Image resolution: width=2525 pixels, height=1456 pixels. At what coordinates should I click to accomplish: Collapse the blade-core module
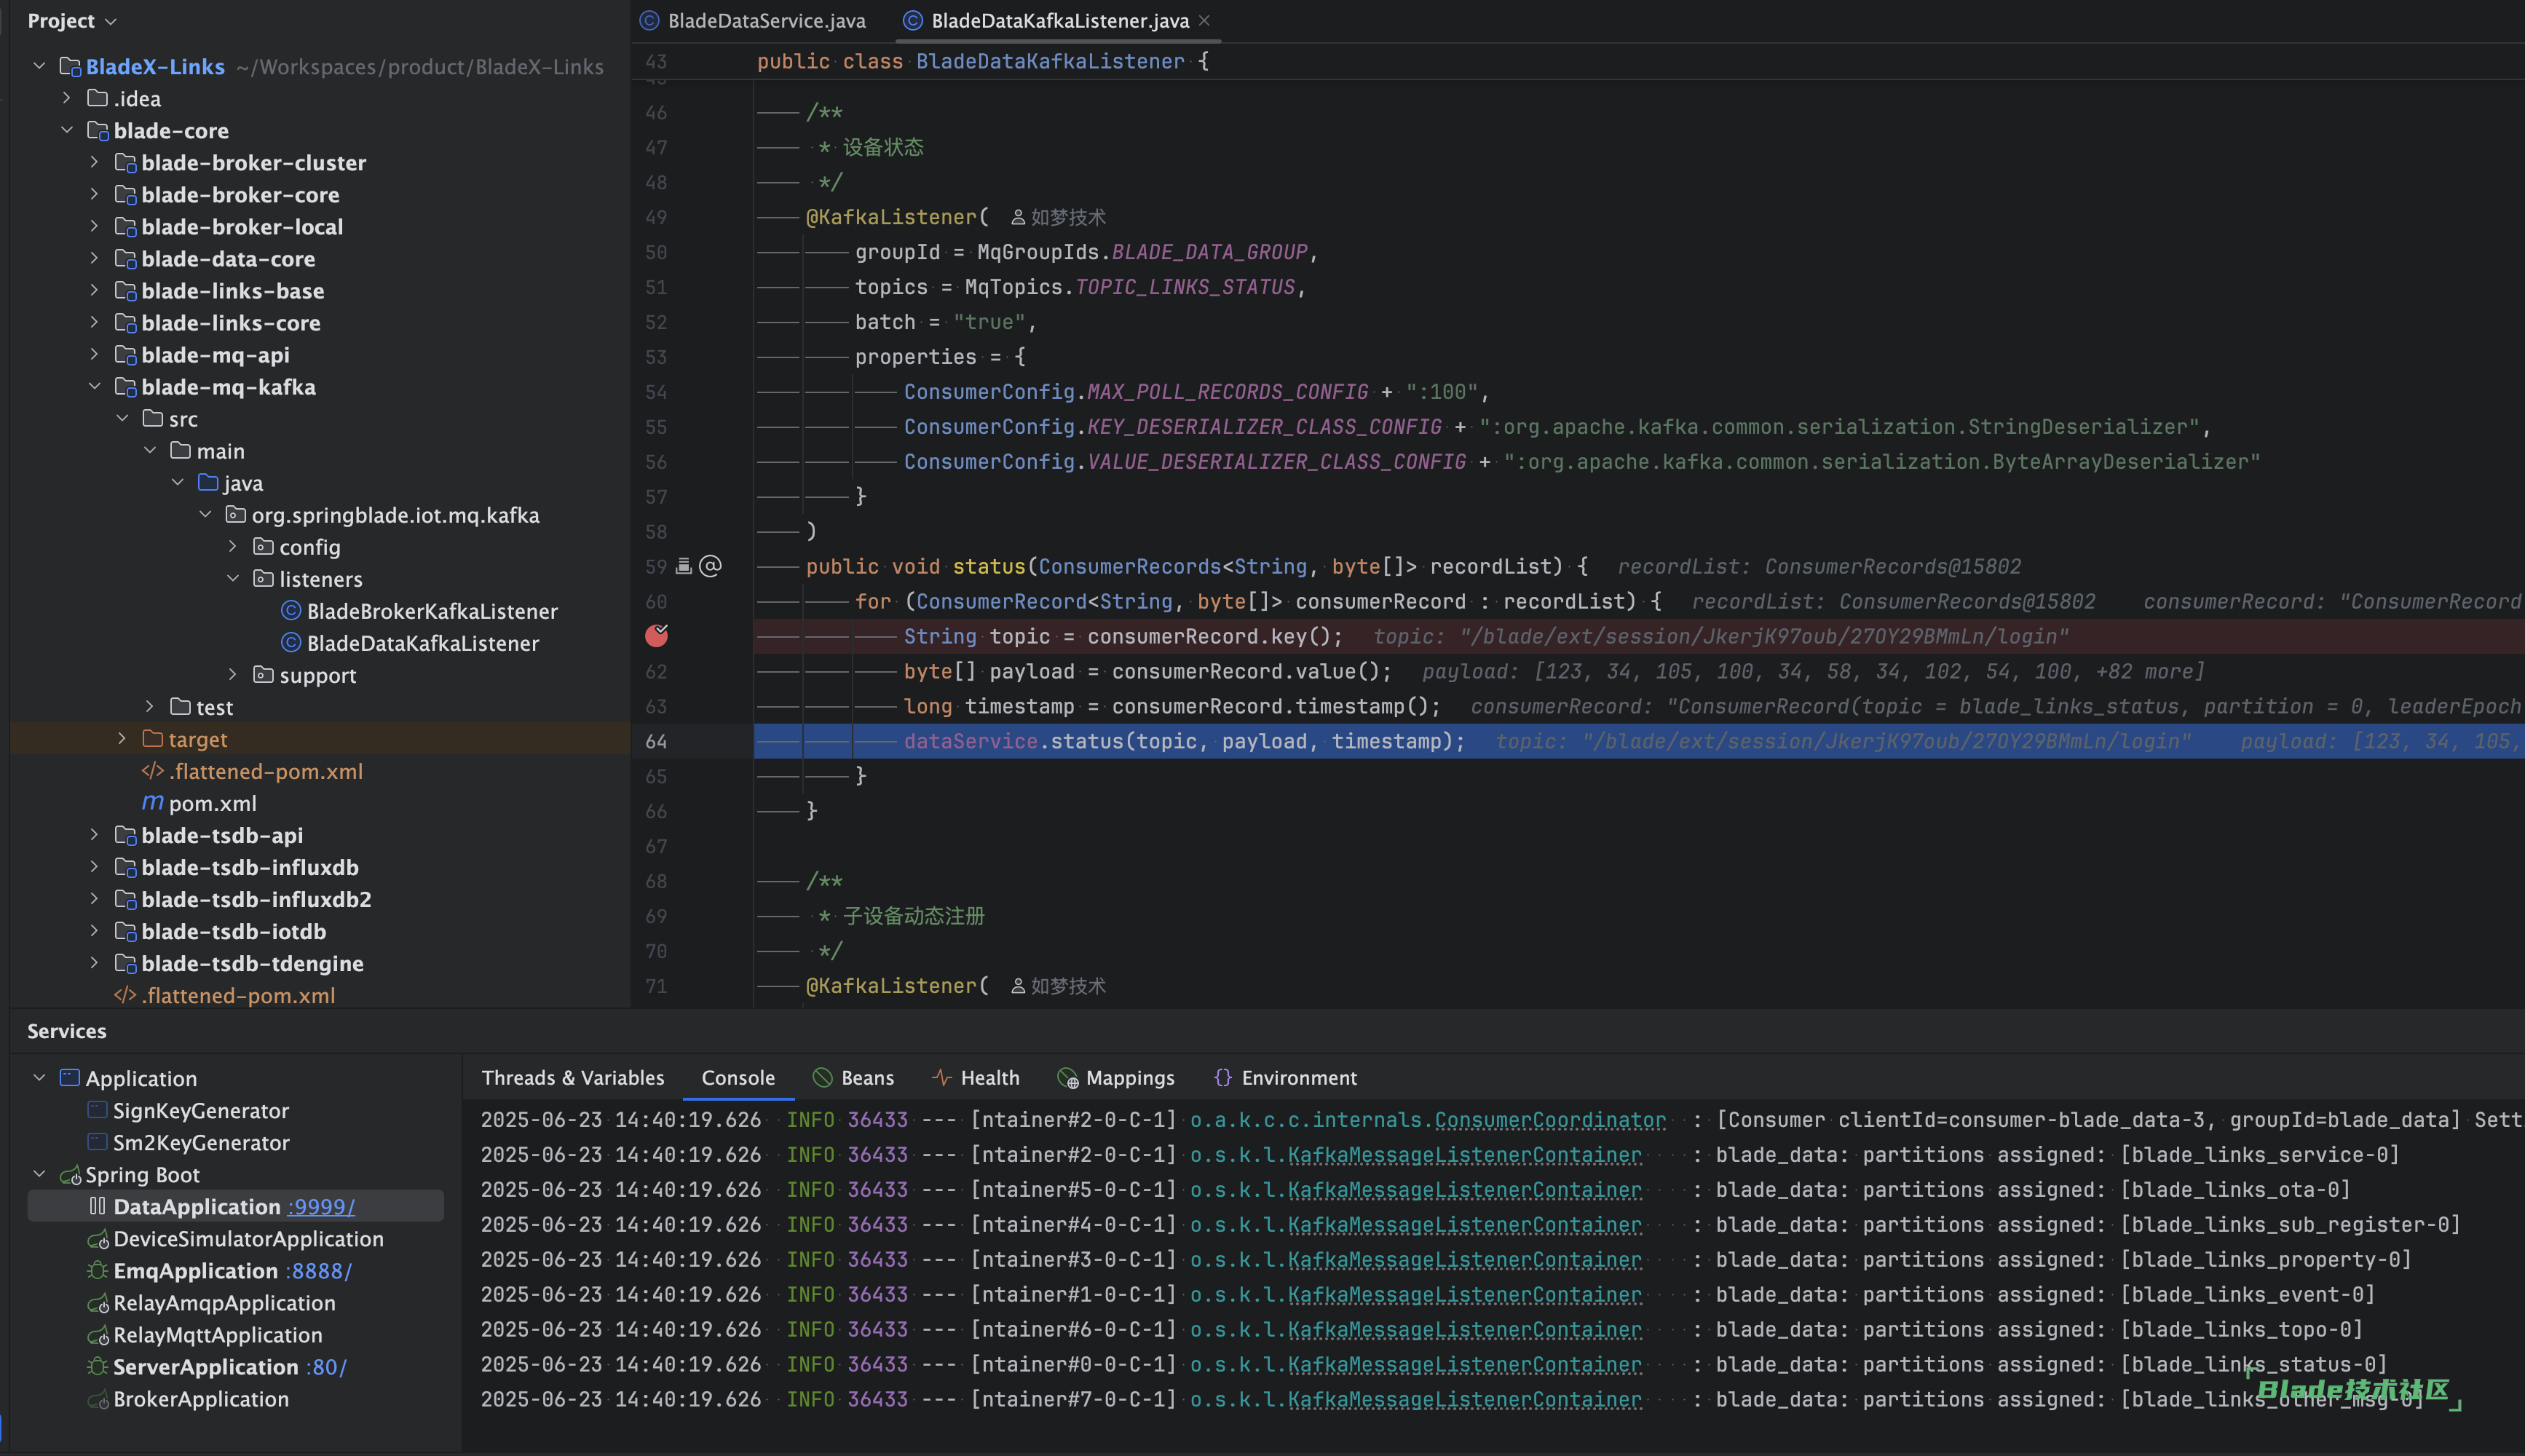coord(66,130)
